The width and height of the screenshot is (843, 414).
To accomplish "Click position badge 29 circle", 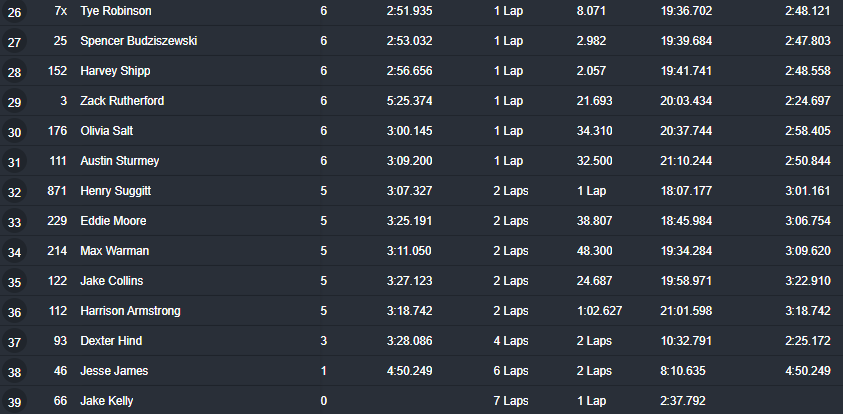I will click(x=14, y=102).
